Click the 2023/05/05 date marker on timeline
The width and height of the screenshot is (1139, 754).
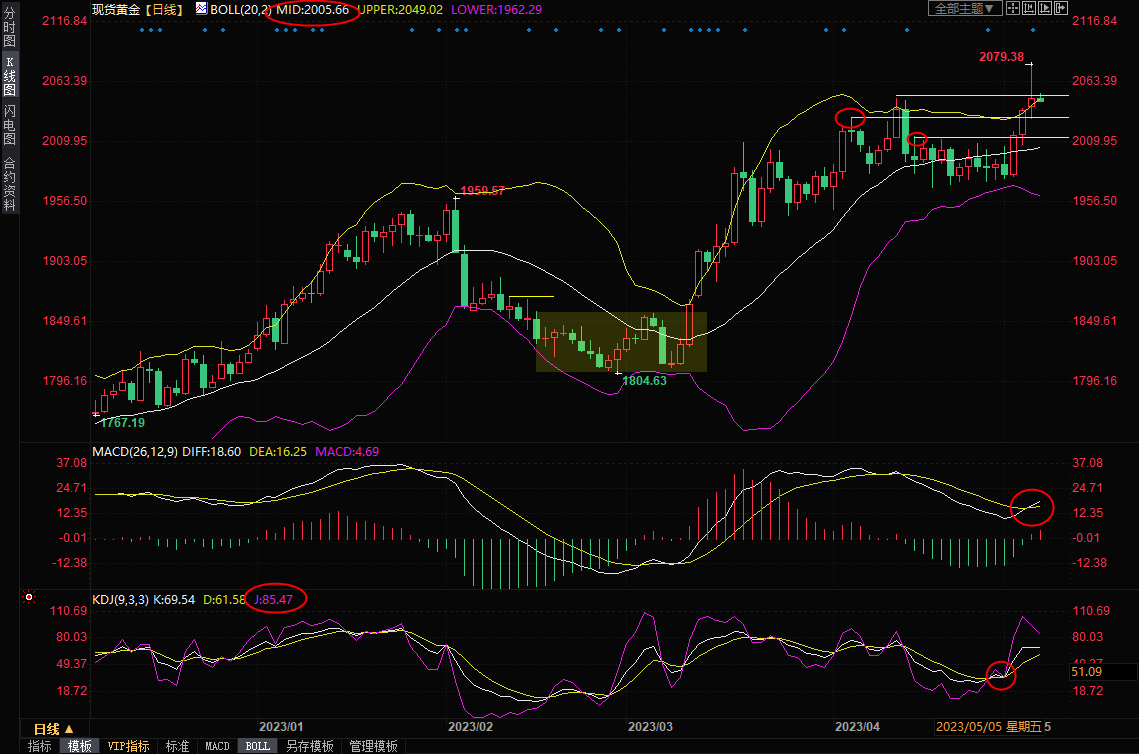[x=965, y=727]
